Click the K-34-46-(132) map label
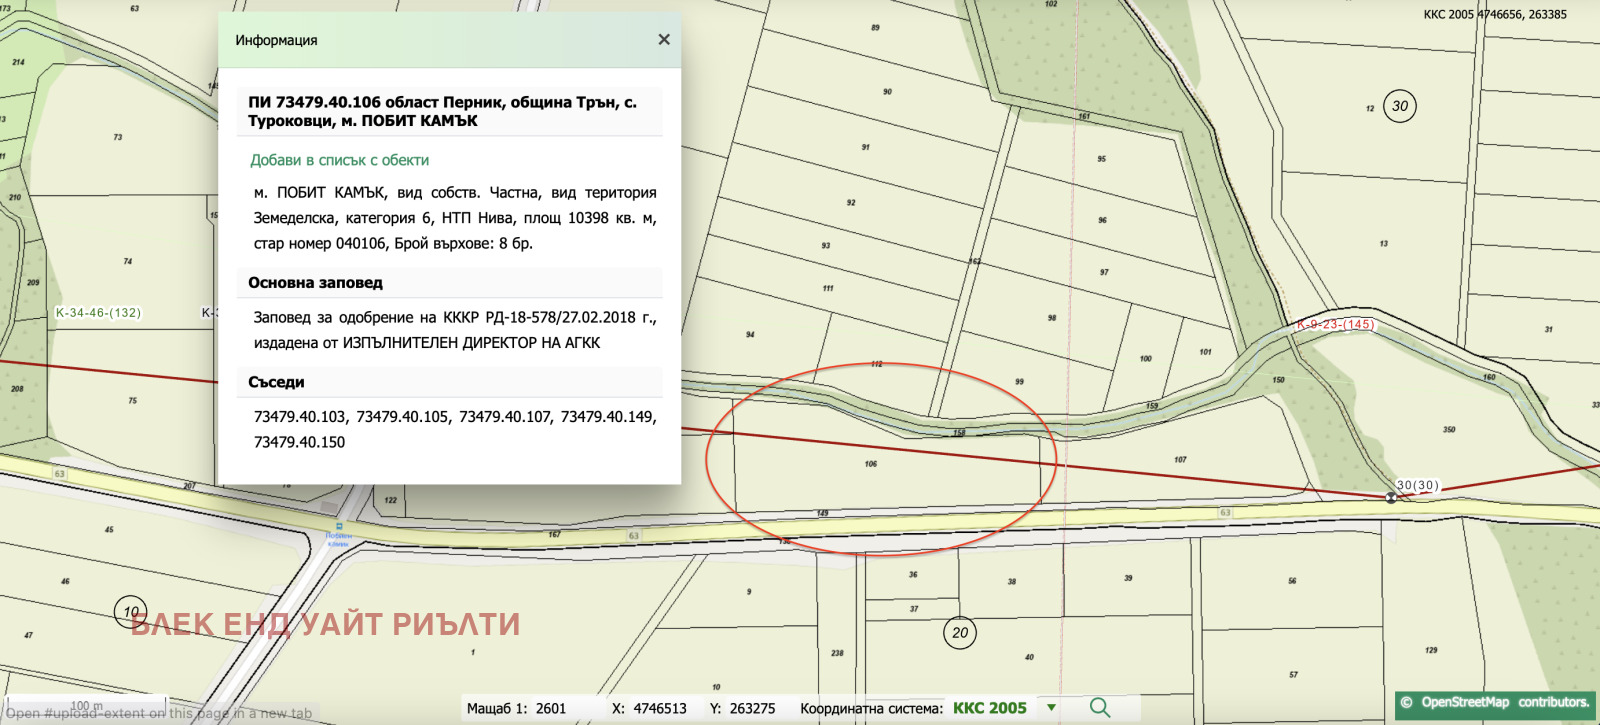 coord(98,313)
